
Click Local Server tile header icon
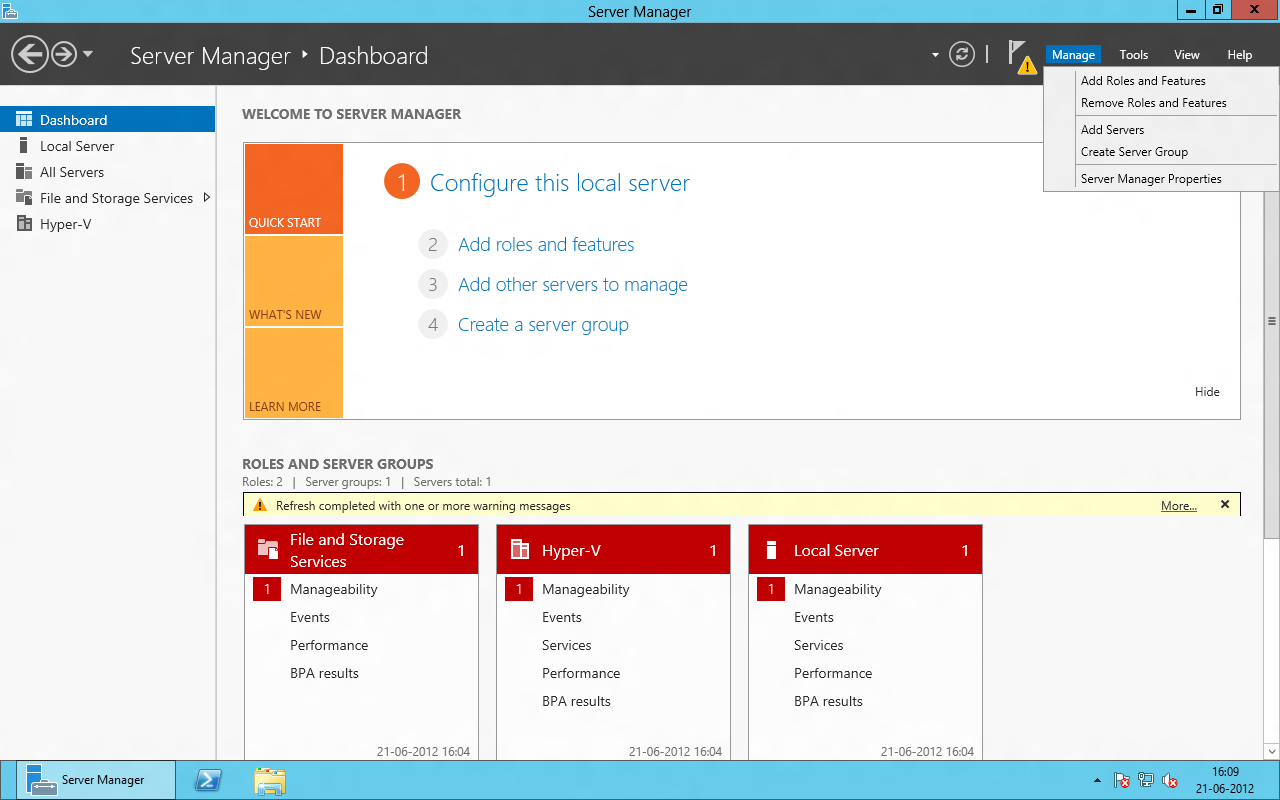point(771,549)
